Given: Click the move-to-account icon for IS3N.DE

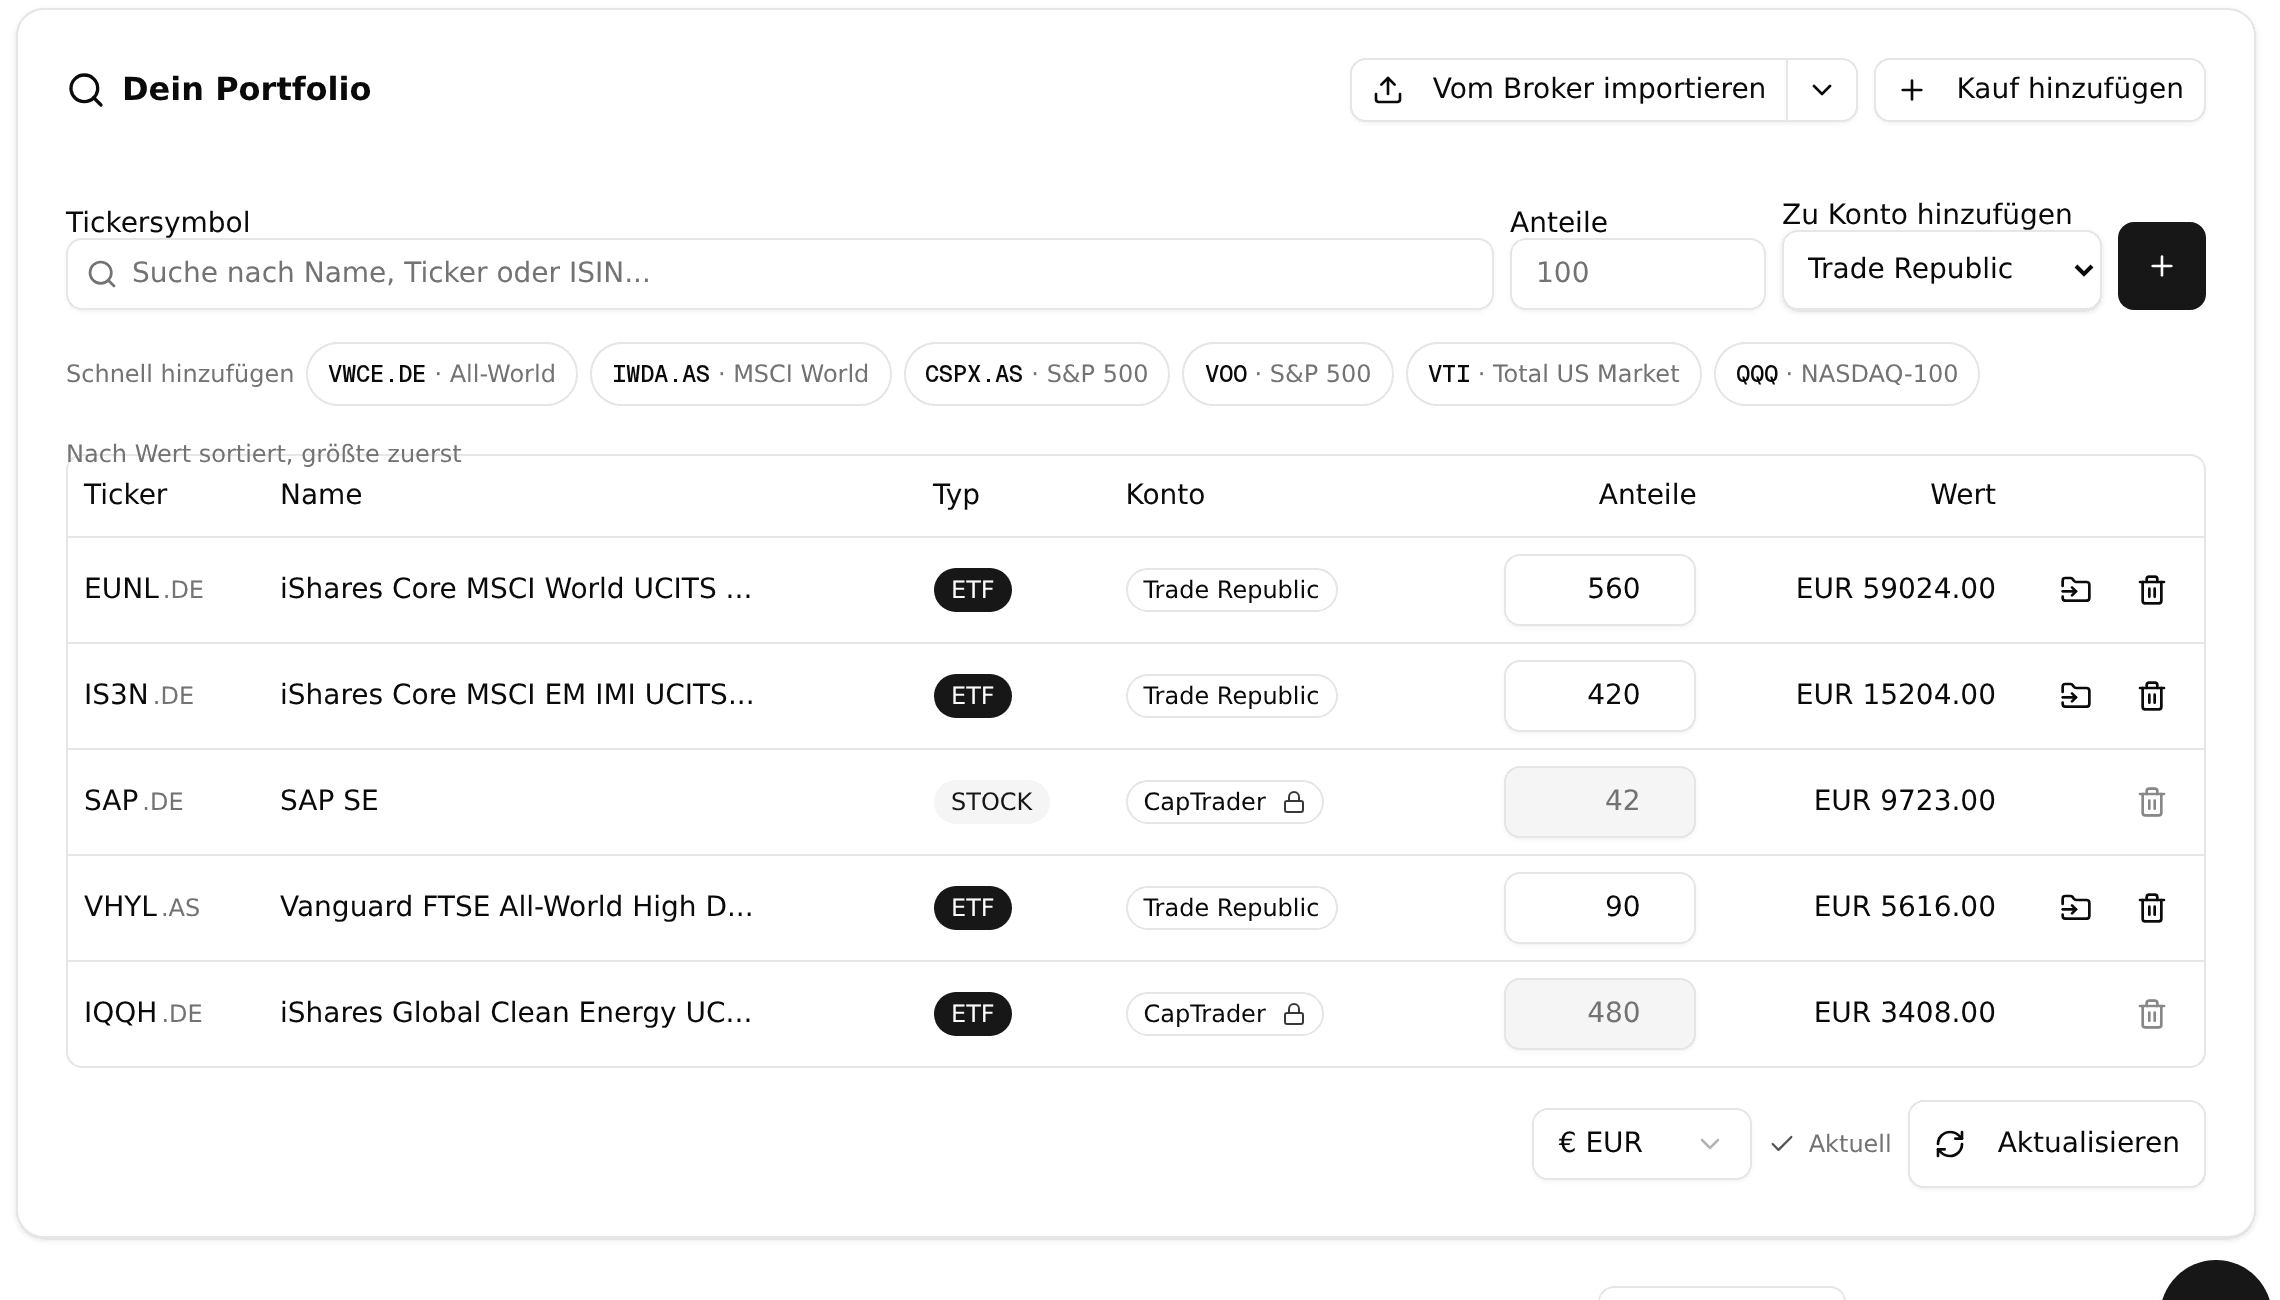Looking at the screenshot, I should (x=2075, y=696).
